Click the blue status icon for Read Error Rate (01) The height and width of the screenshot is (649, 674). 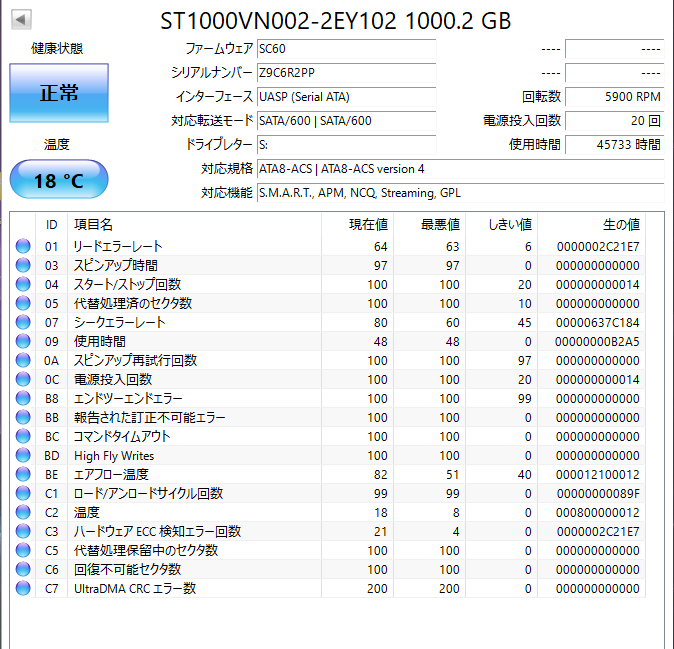coord(23,246)
